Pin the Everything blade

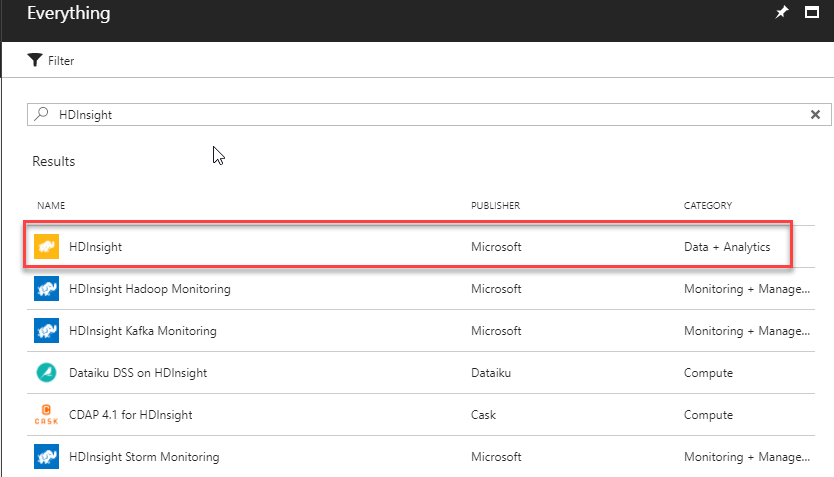point(782,13)
